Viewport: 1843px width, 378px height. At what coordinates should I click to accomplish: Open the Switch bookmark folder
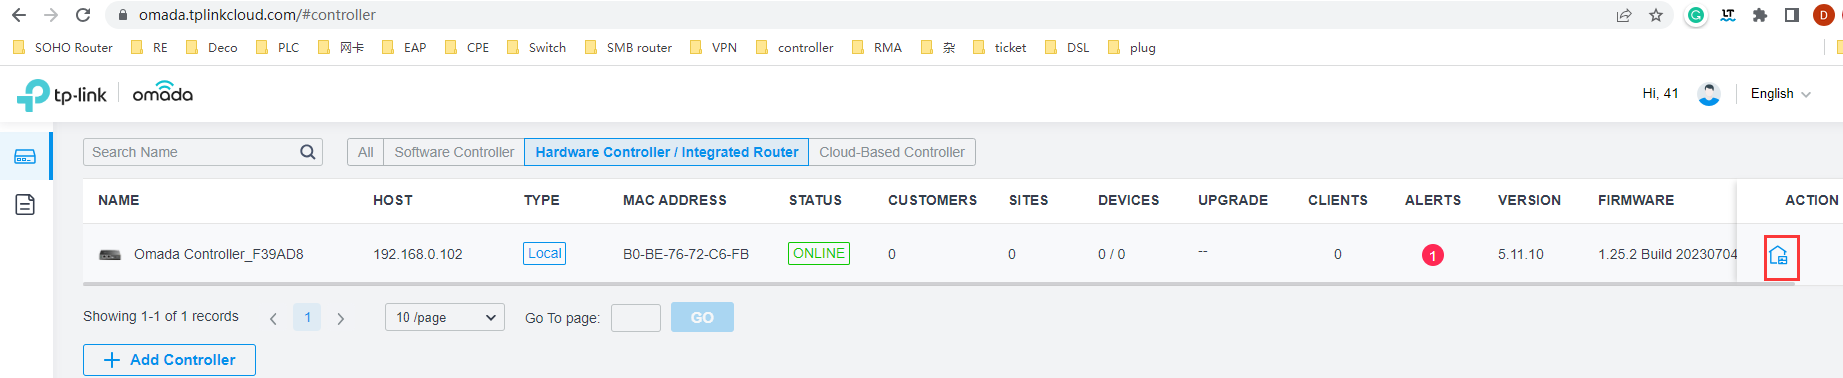coord(536,47)
